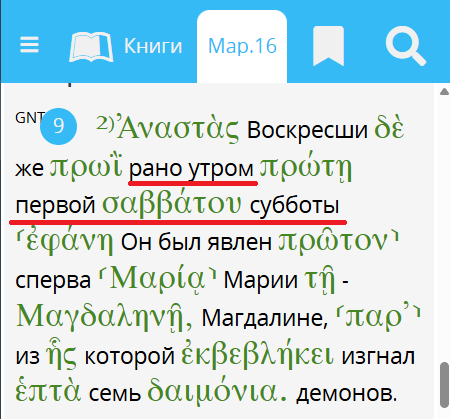Click the verse 9 number badge

coord(59,126)
